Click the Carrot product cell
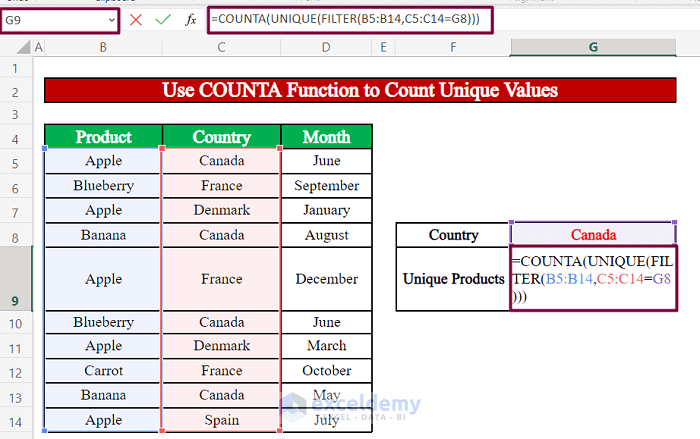The image size is (700, 439). [103, 371]
